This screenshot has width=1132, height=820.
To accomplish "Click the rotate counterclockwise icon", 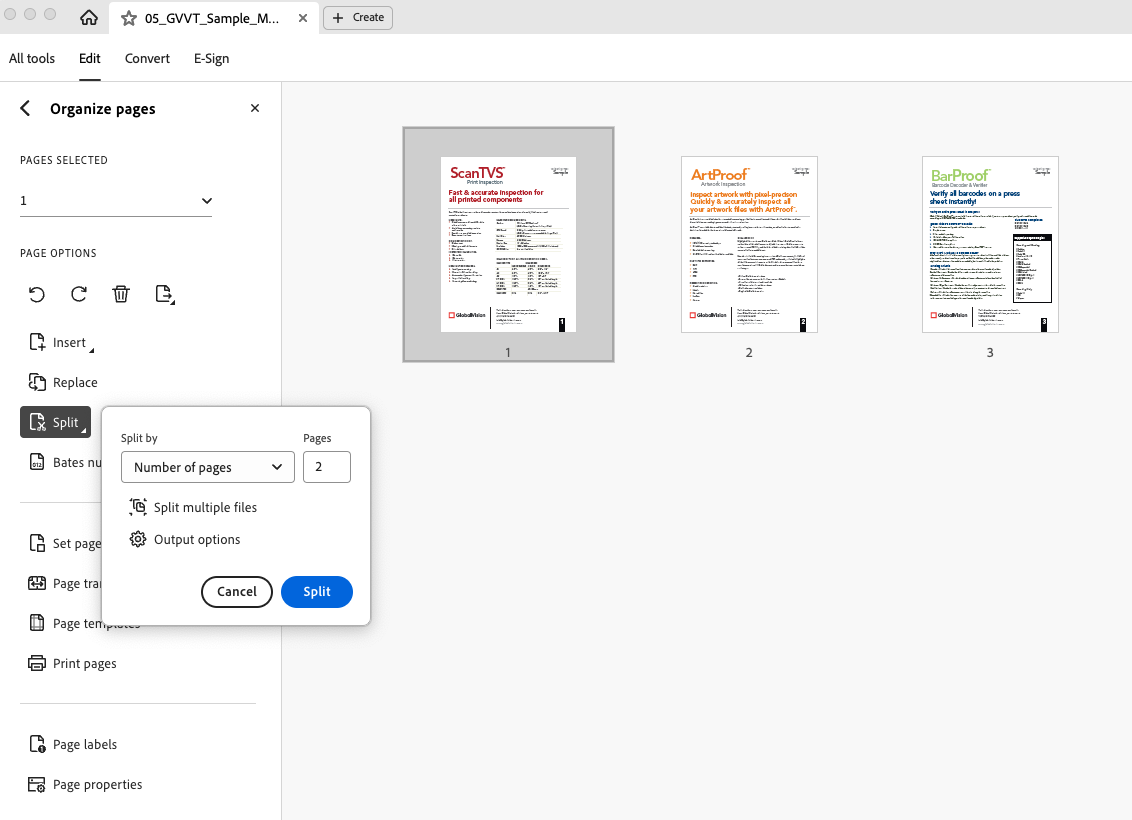I will click(x=37, y=294).
